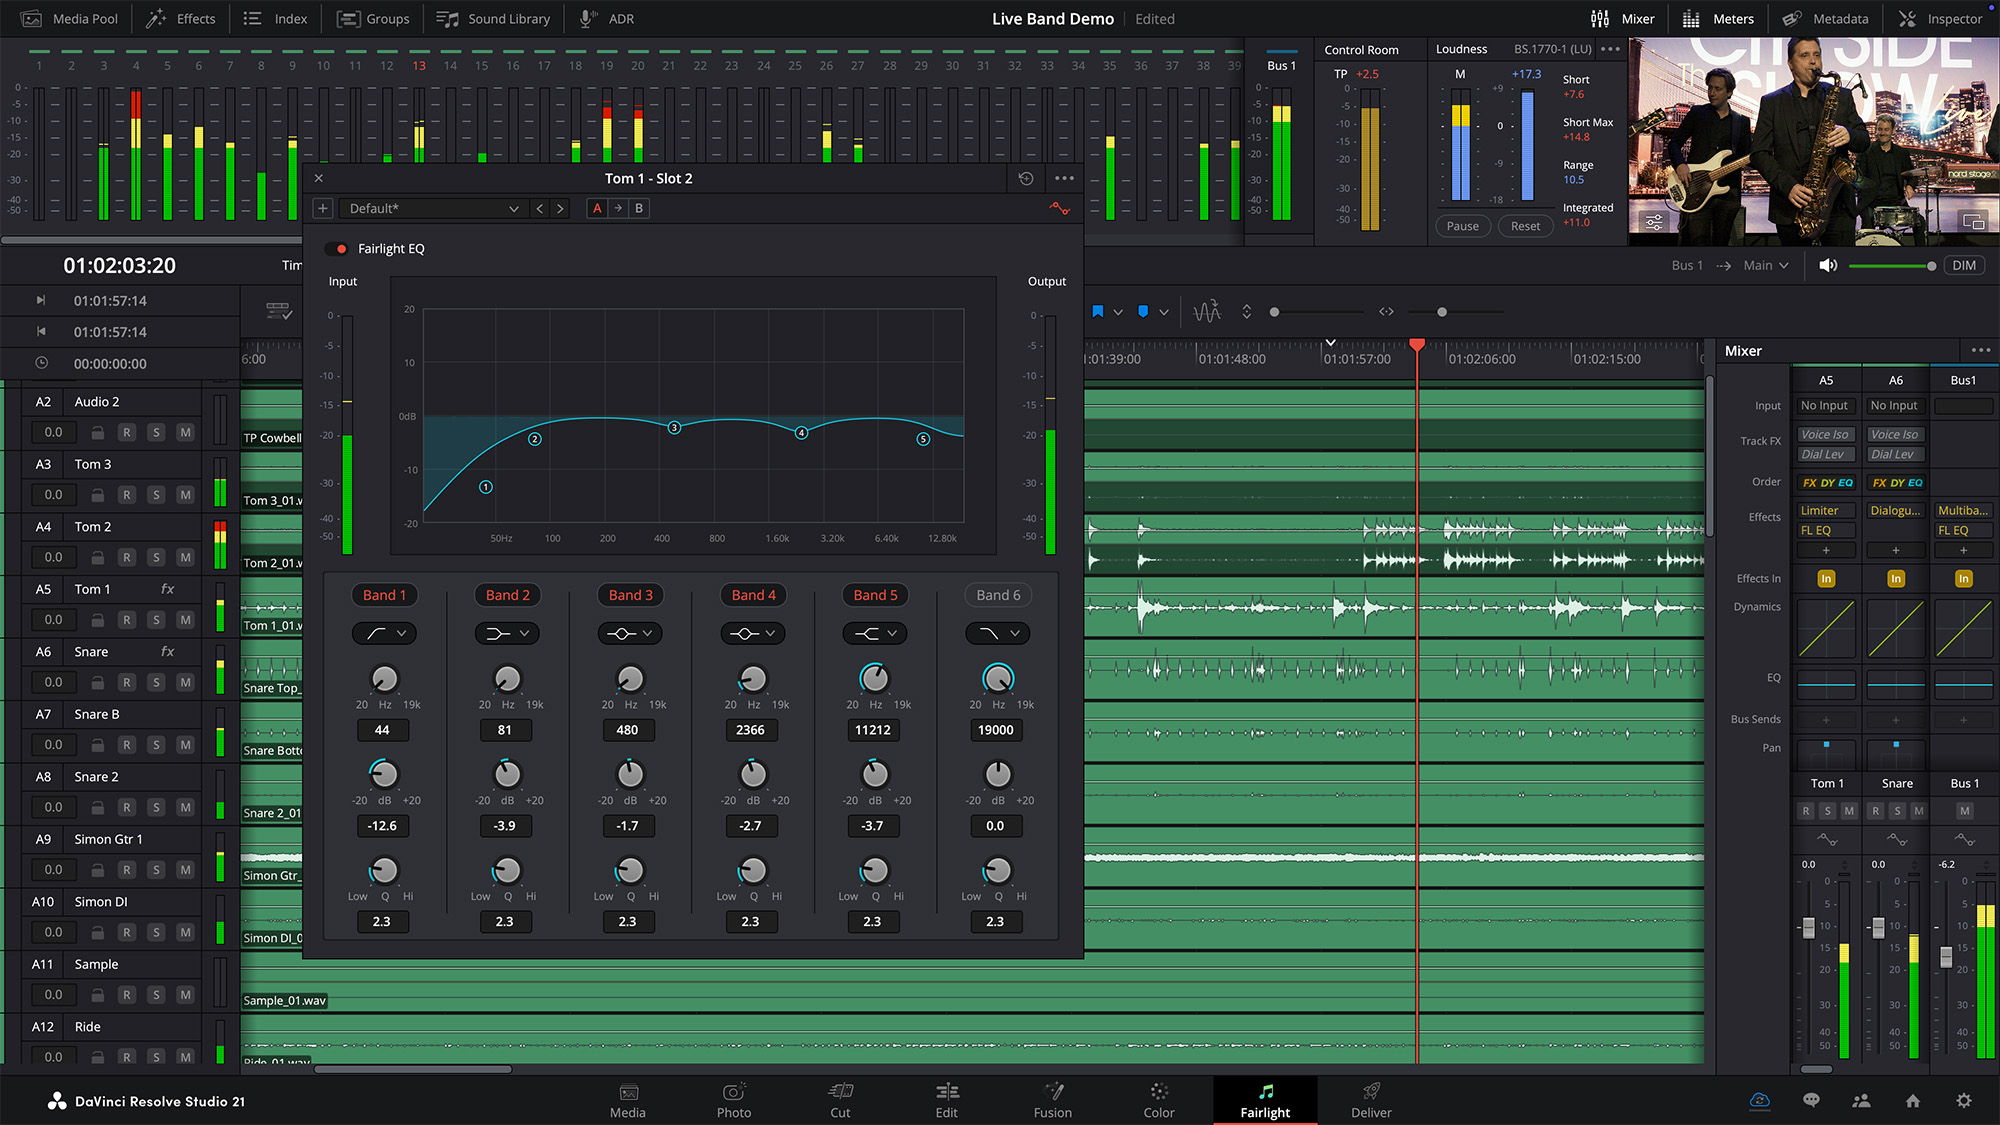Click the Pause button in Loudness meter

(1462, 226)
